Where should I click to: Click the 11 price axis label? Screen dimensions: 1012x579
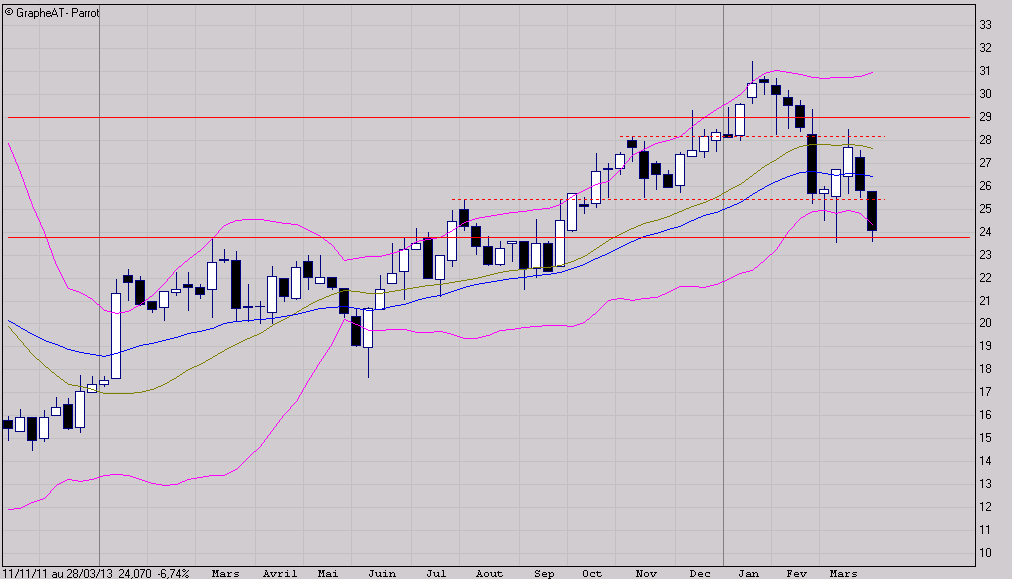coord(986,530)
